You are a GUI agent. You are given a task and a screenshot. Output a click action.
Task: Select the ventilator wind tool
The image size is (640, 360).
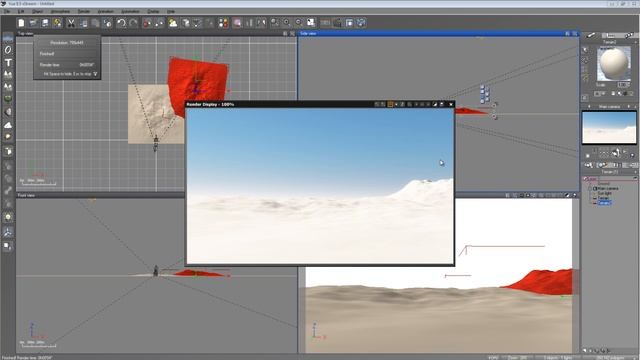point(8,232)
